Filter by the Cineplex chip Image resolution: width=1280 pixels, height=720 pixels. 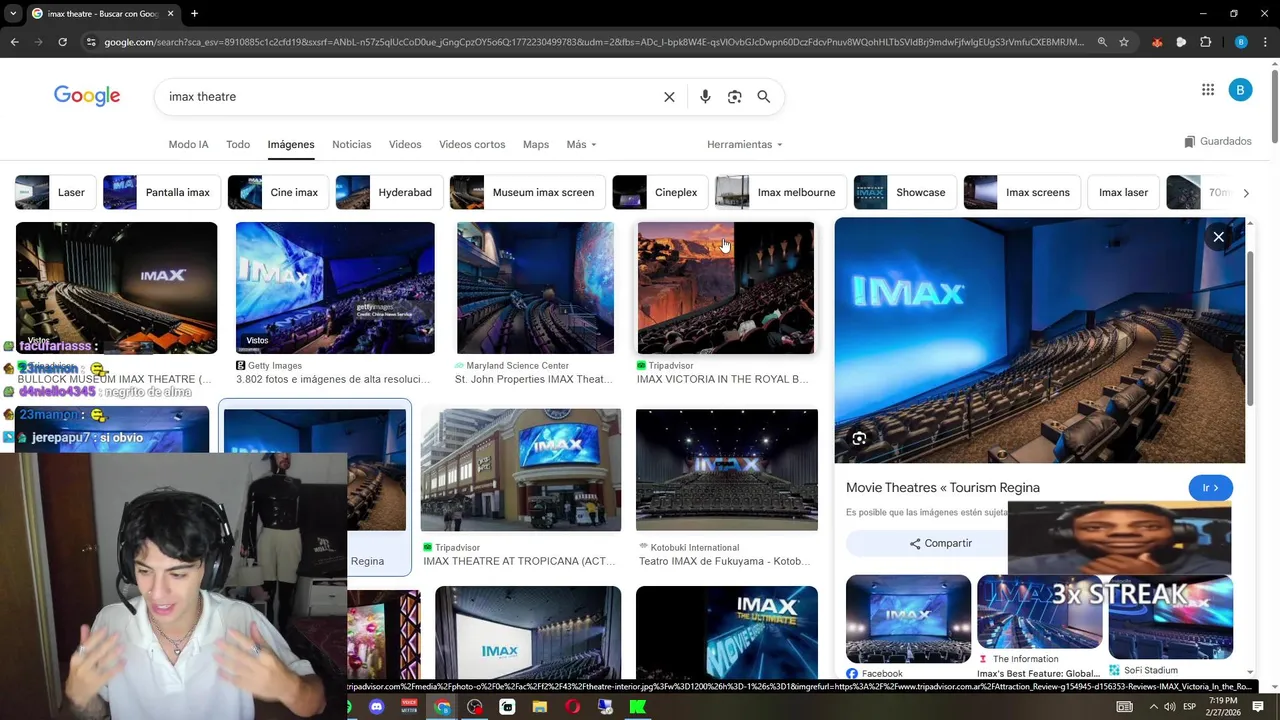point(660,192)
